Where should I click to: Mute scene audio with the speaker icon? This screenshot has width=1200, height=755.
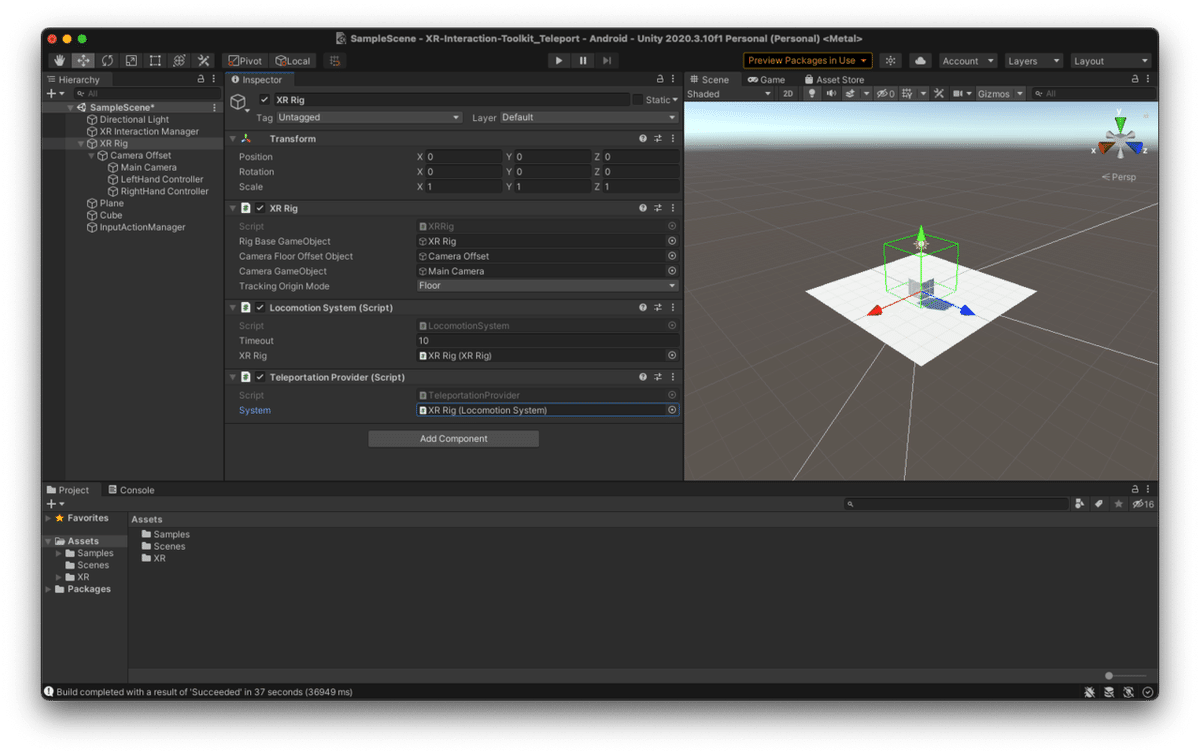click(831, 94)
